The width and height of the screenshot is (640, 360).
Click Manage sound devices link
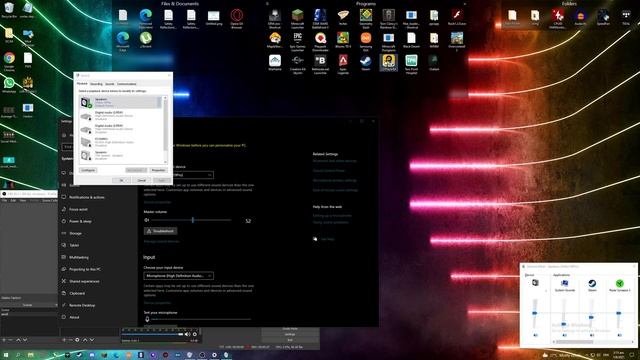(x=161, y=242)
